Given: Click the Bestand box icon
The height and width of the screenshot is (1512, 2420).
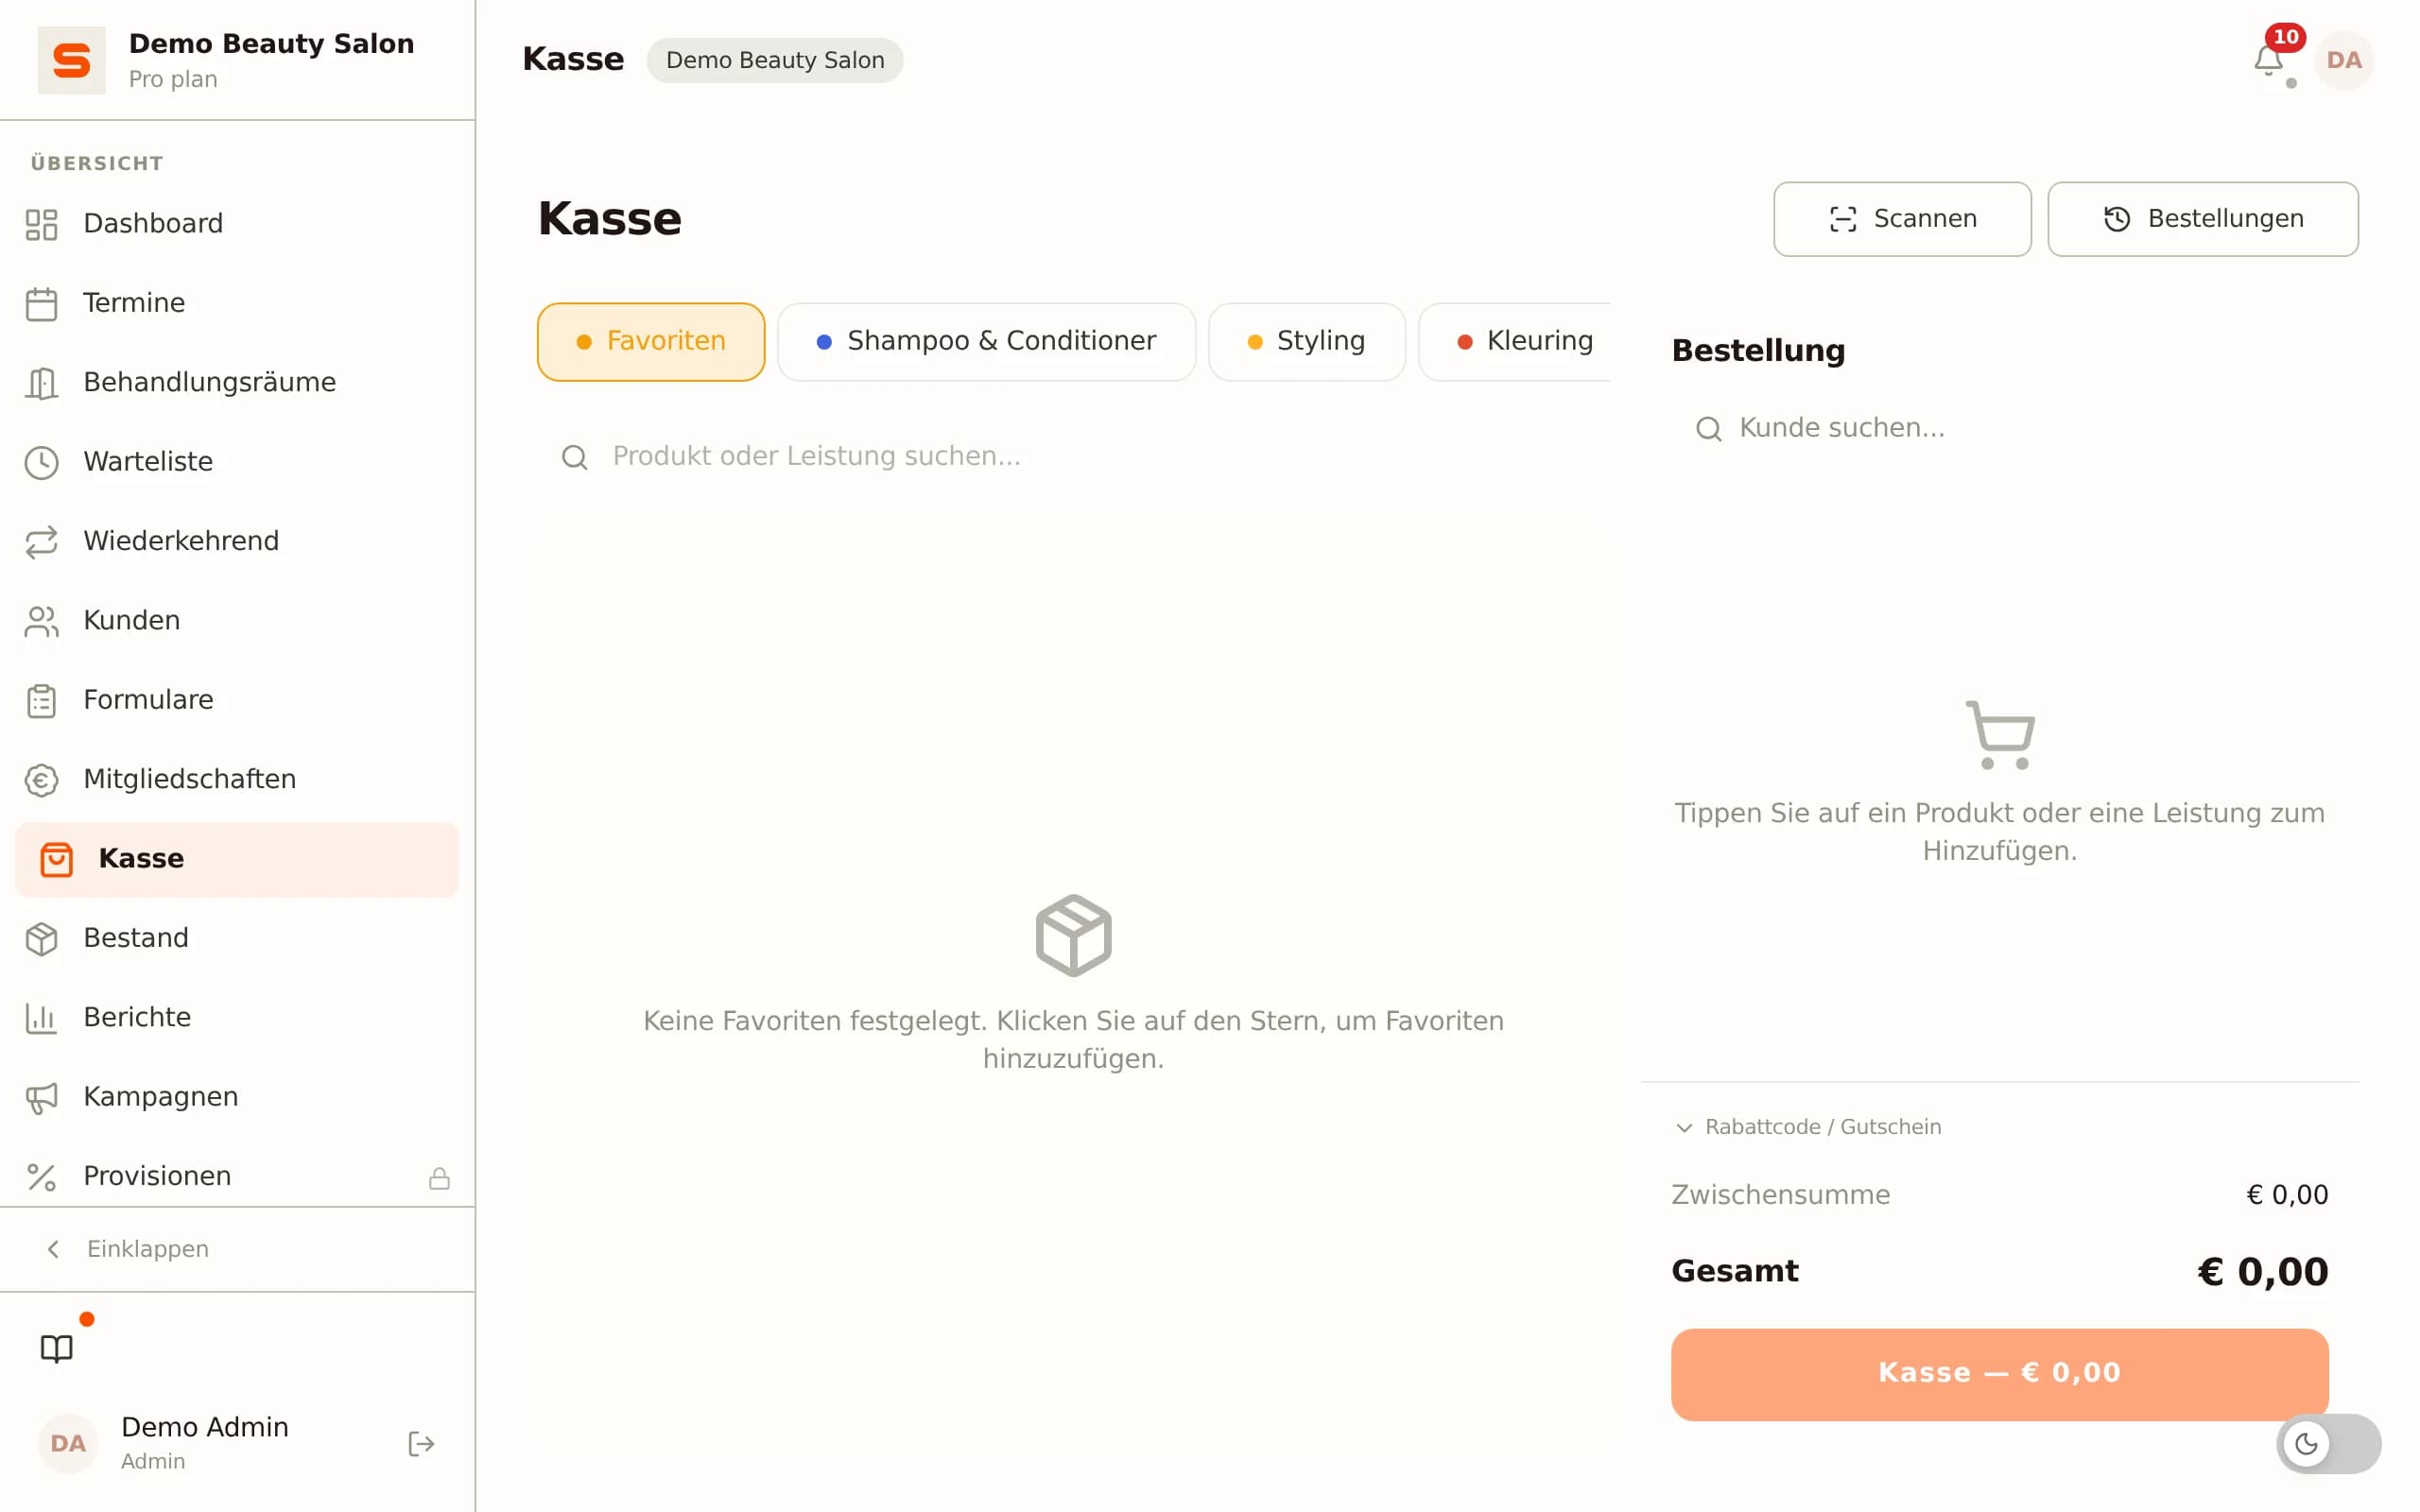Looking at the screenshot, I should (x=41, y=938).
